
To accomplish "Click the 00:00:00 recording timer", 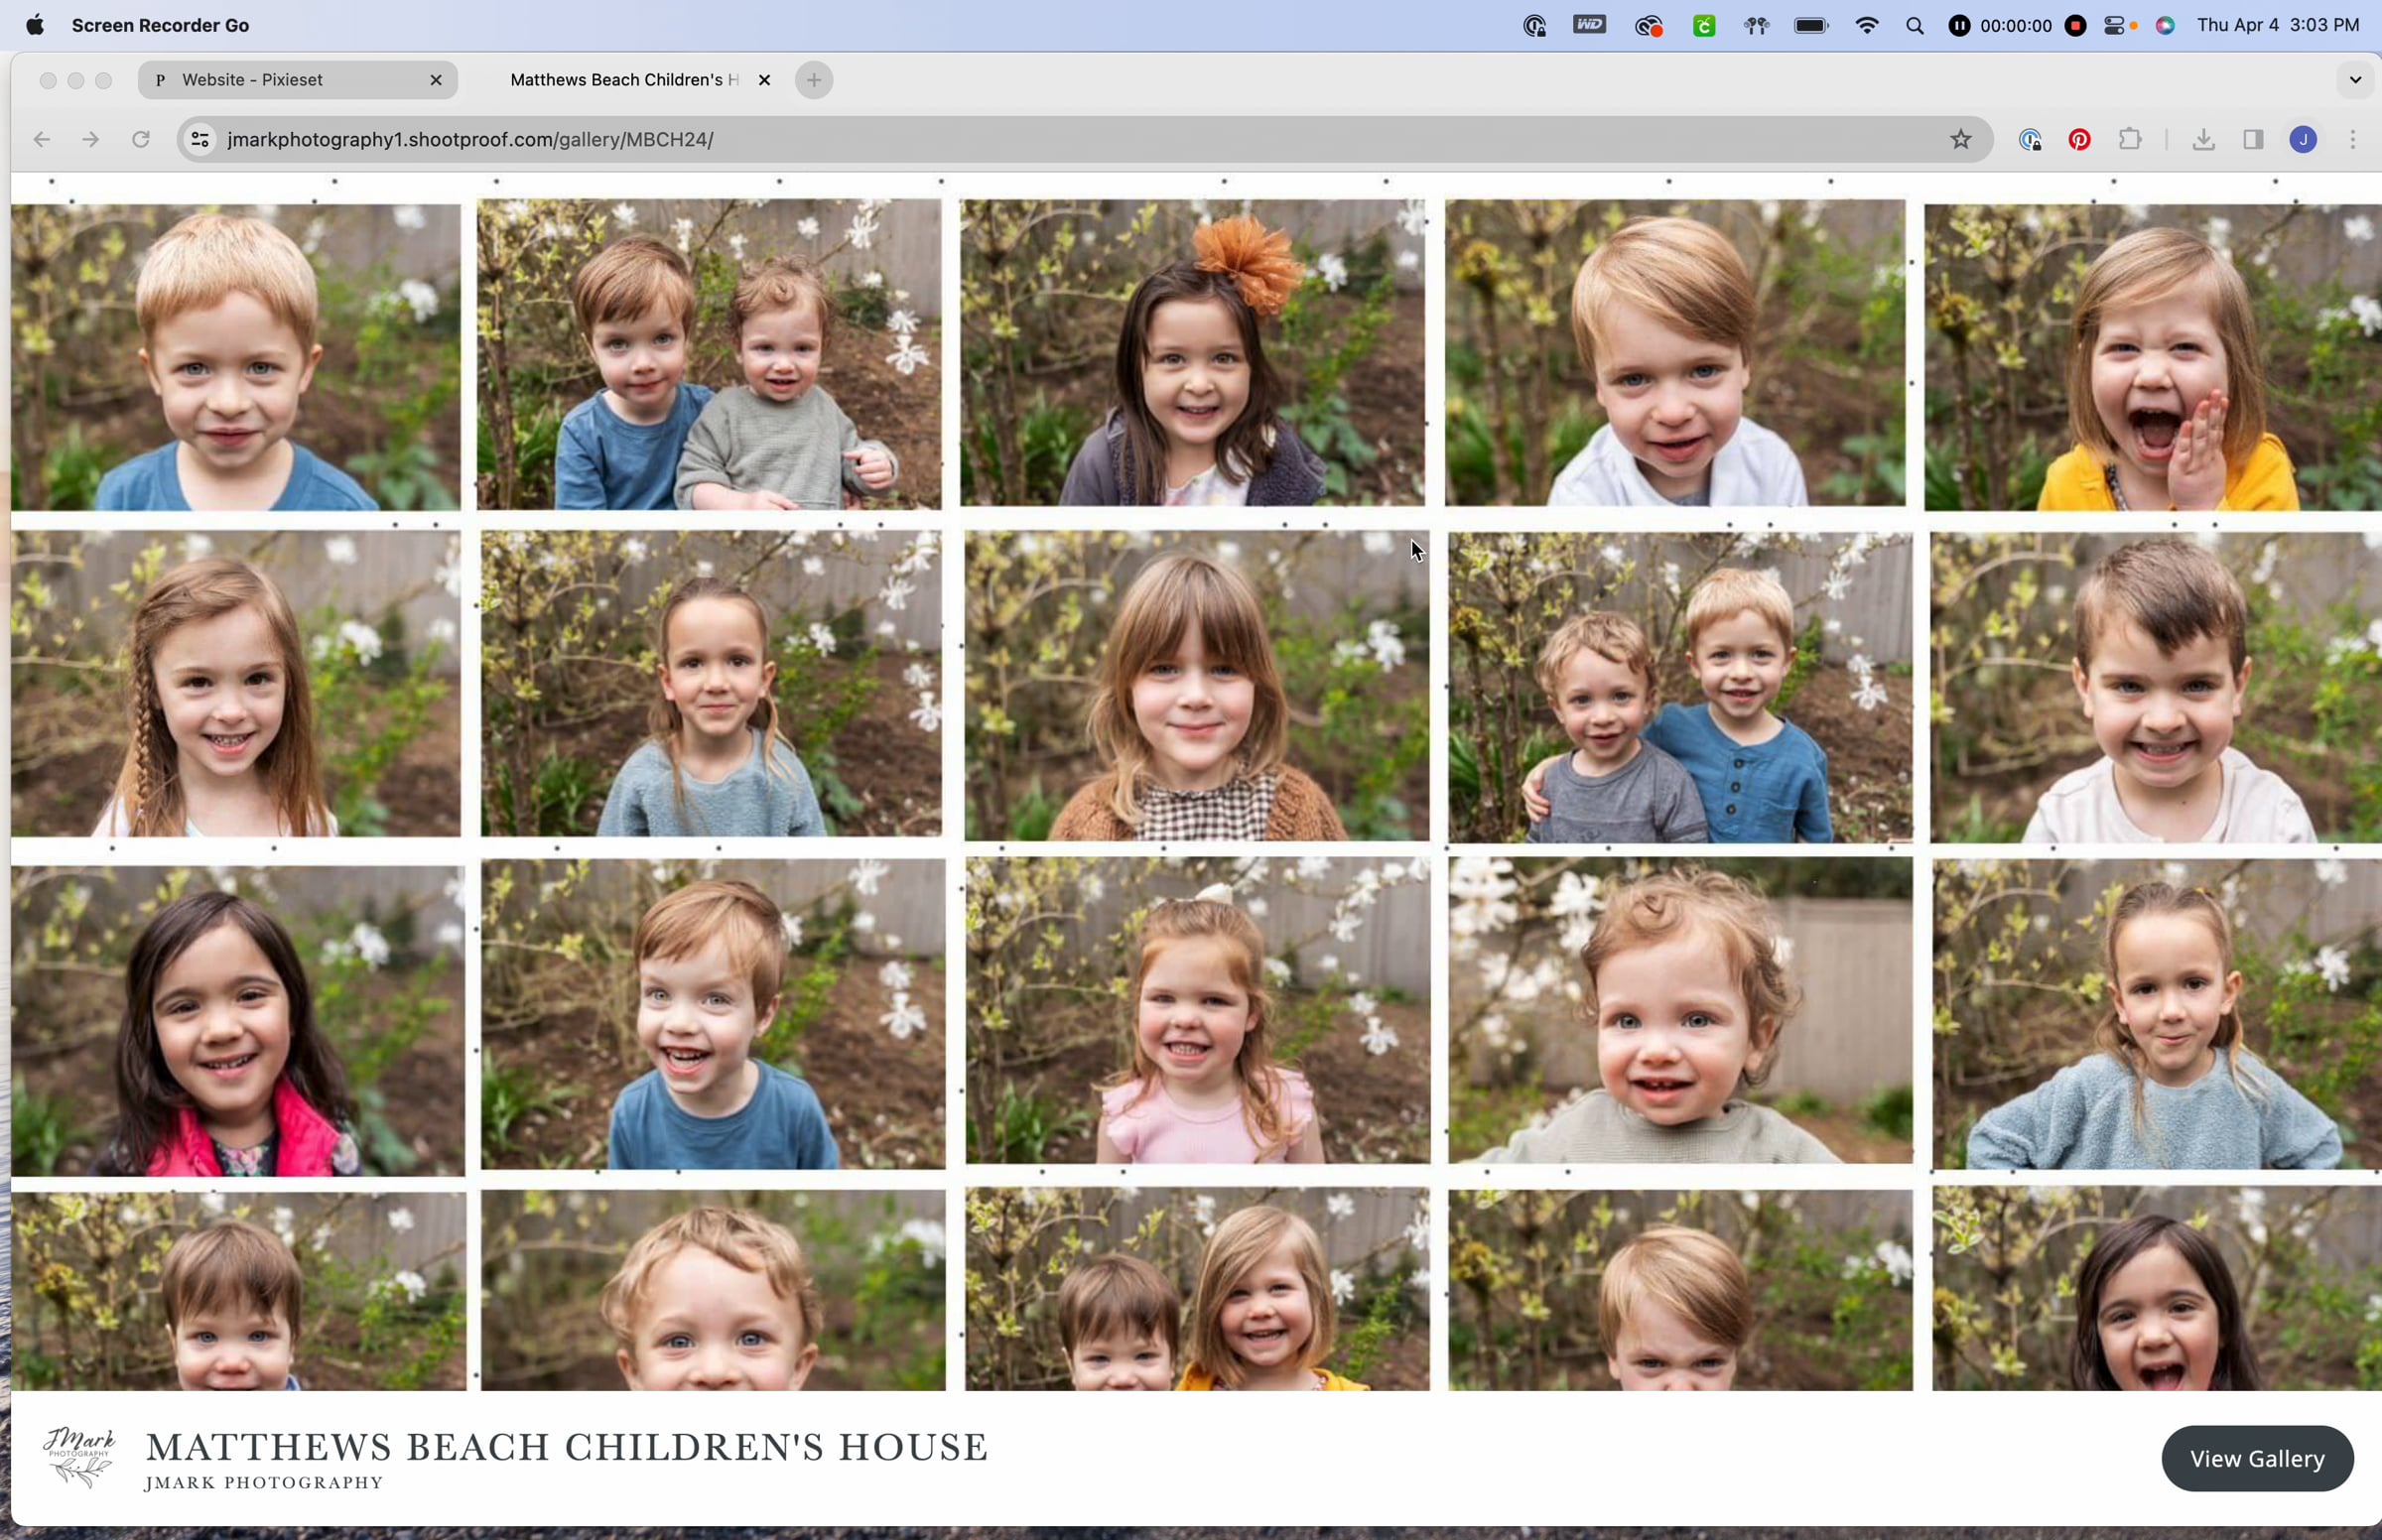I will 2016,26.
